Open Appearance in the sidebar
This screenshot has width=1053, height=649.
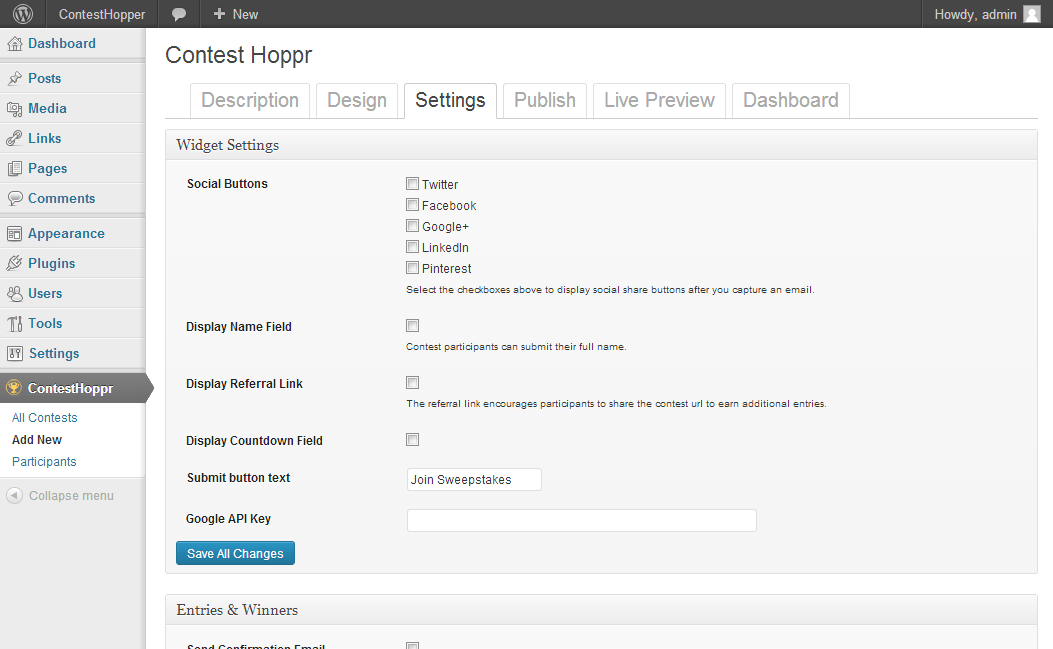[73, 234]
